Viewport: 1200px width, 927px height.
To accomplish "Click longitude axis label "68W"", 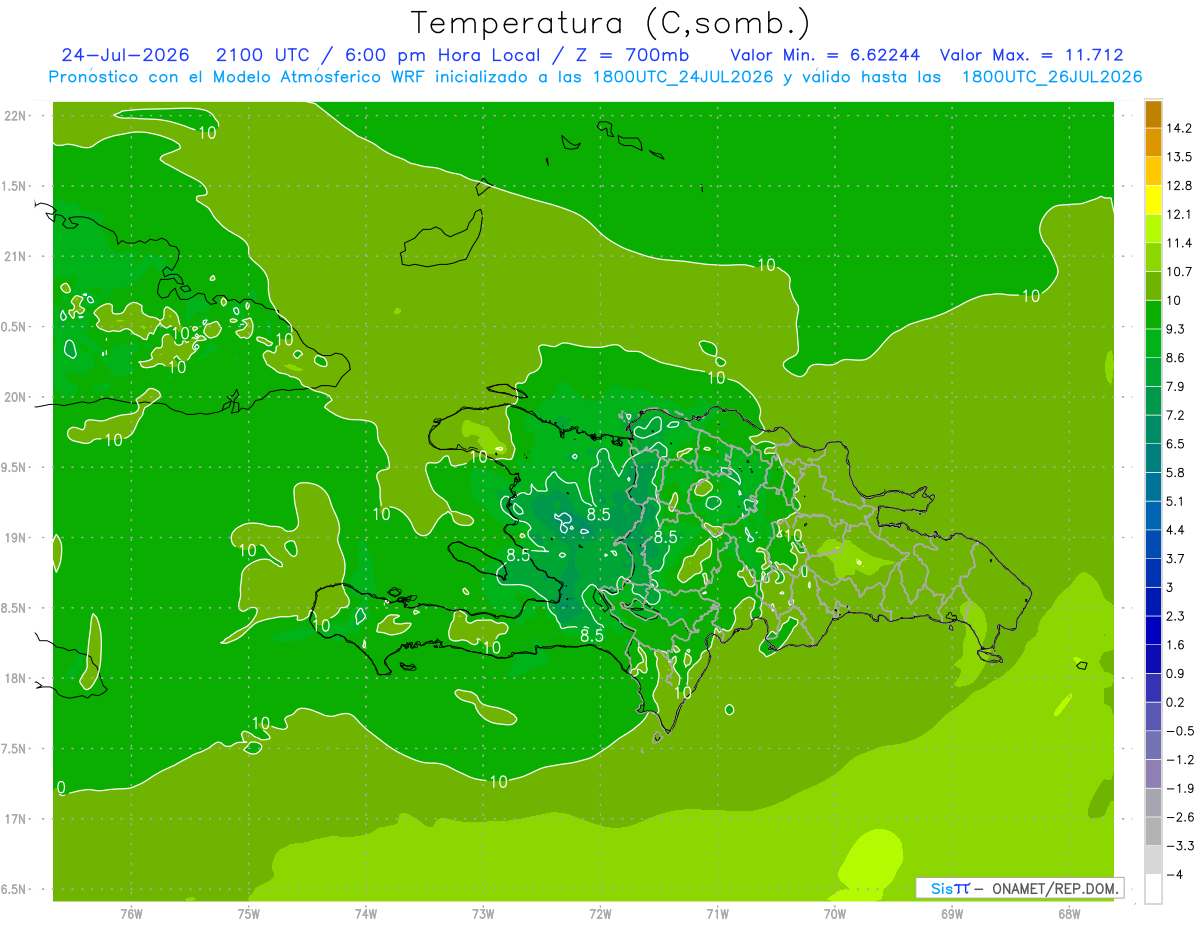I will tap(1068, 913).
